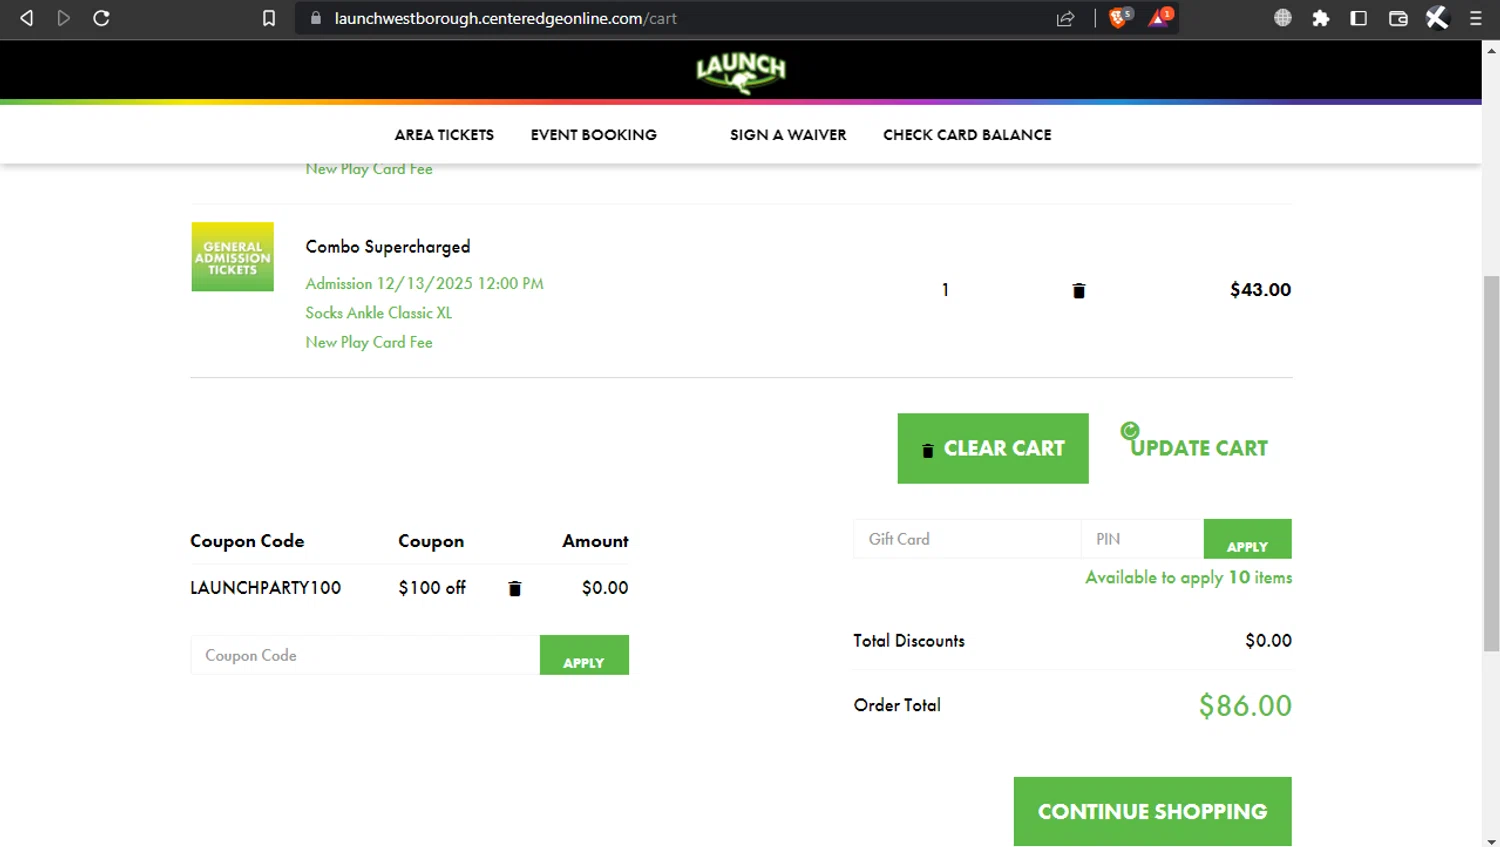The image size is (1500, 847).
Task: Open Sign a Waiver page
Action: (x=788, y=135)
